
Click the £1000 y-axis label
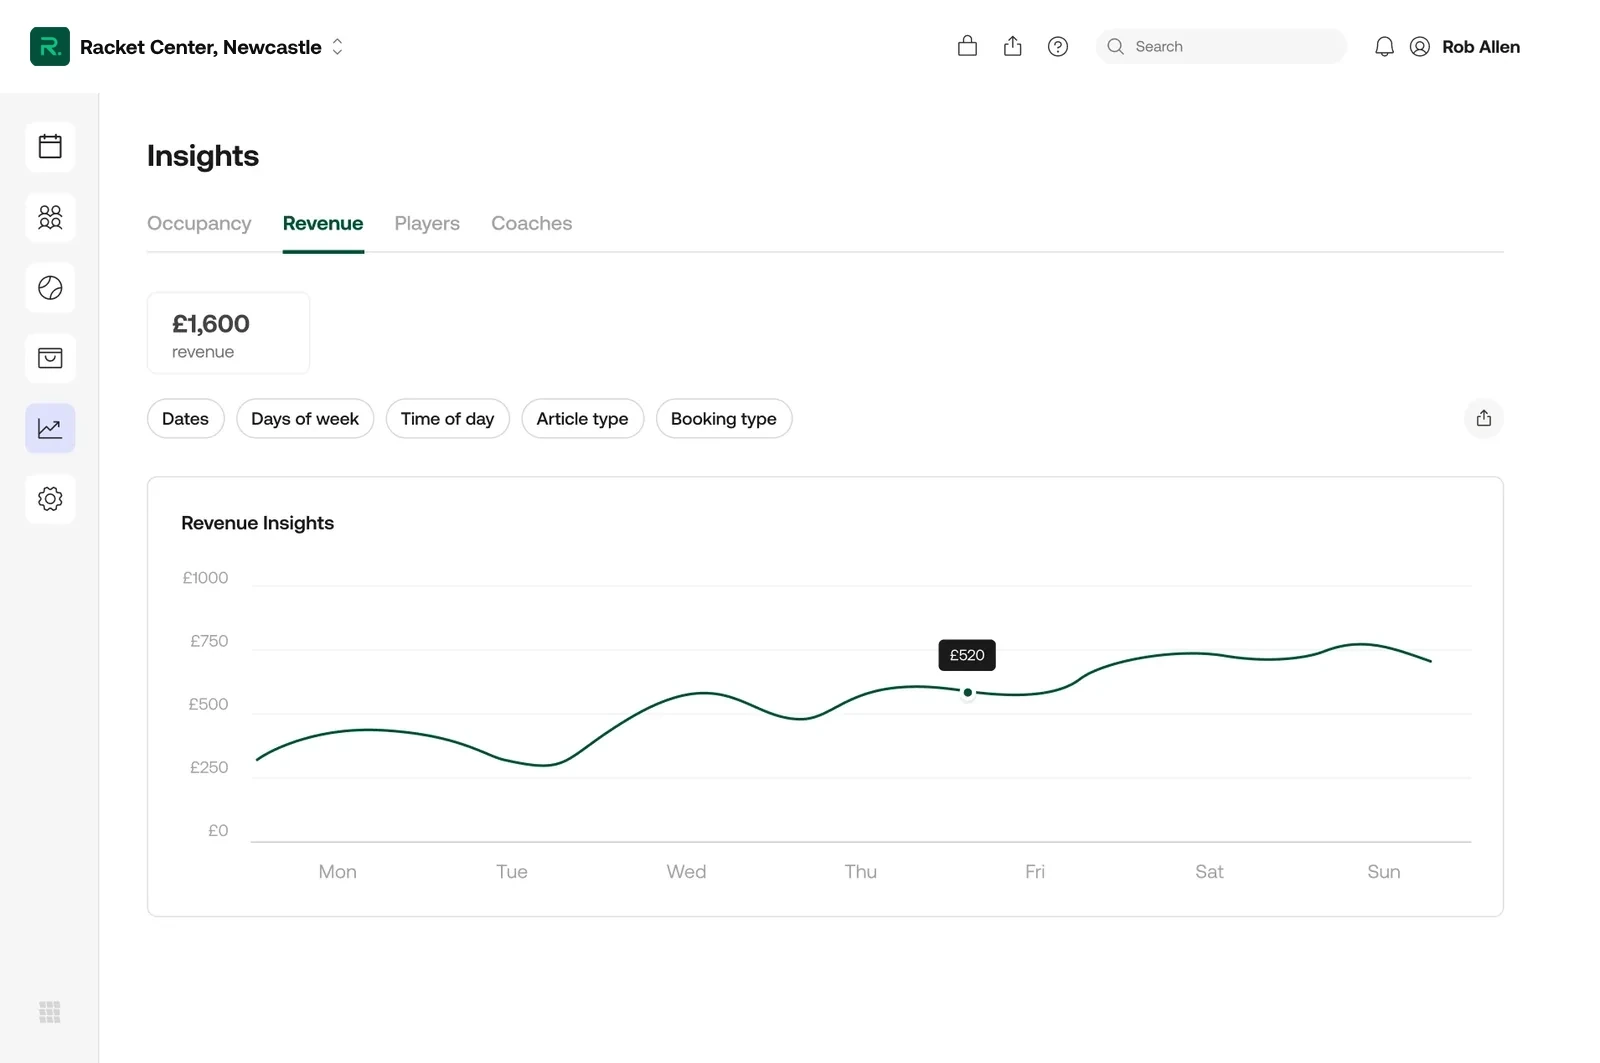click(205, 577)
